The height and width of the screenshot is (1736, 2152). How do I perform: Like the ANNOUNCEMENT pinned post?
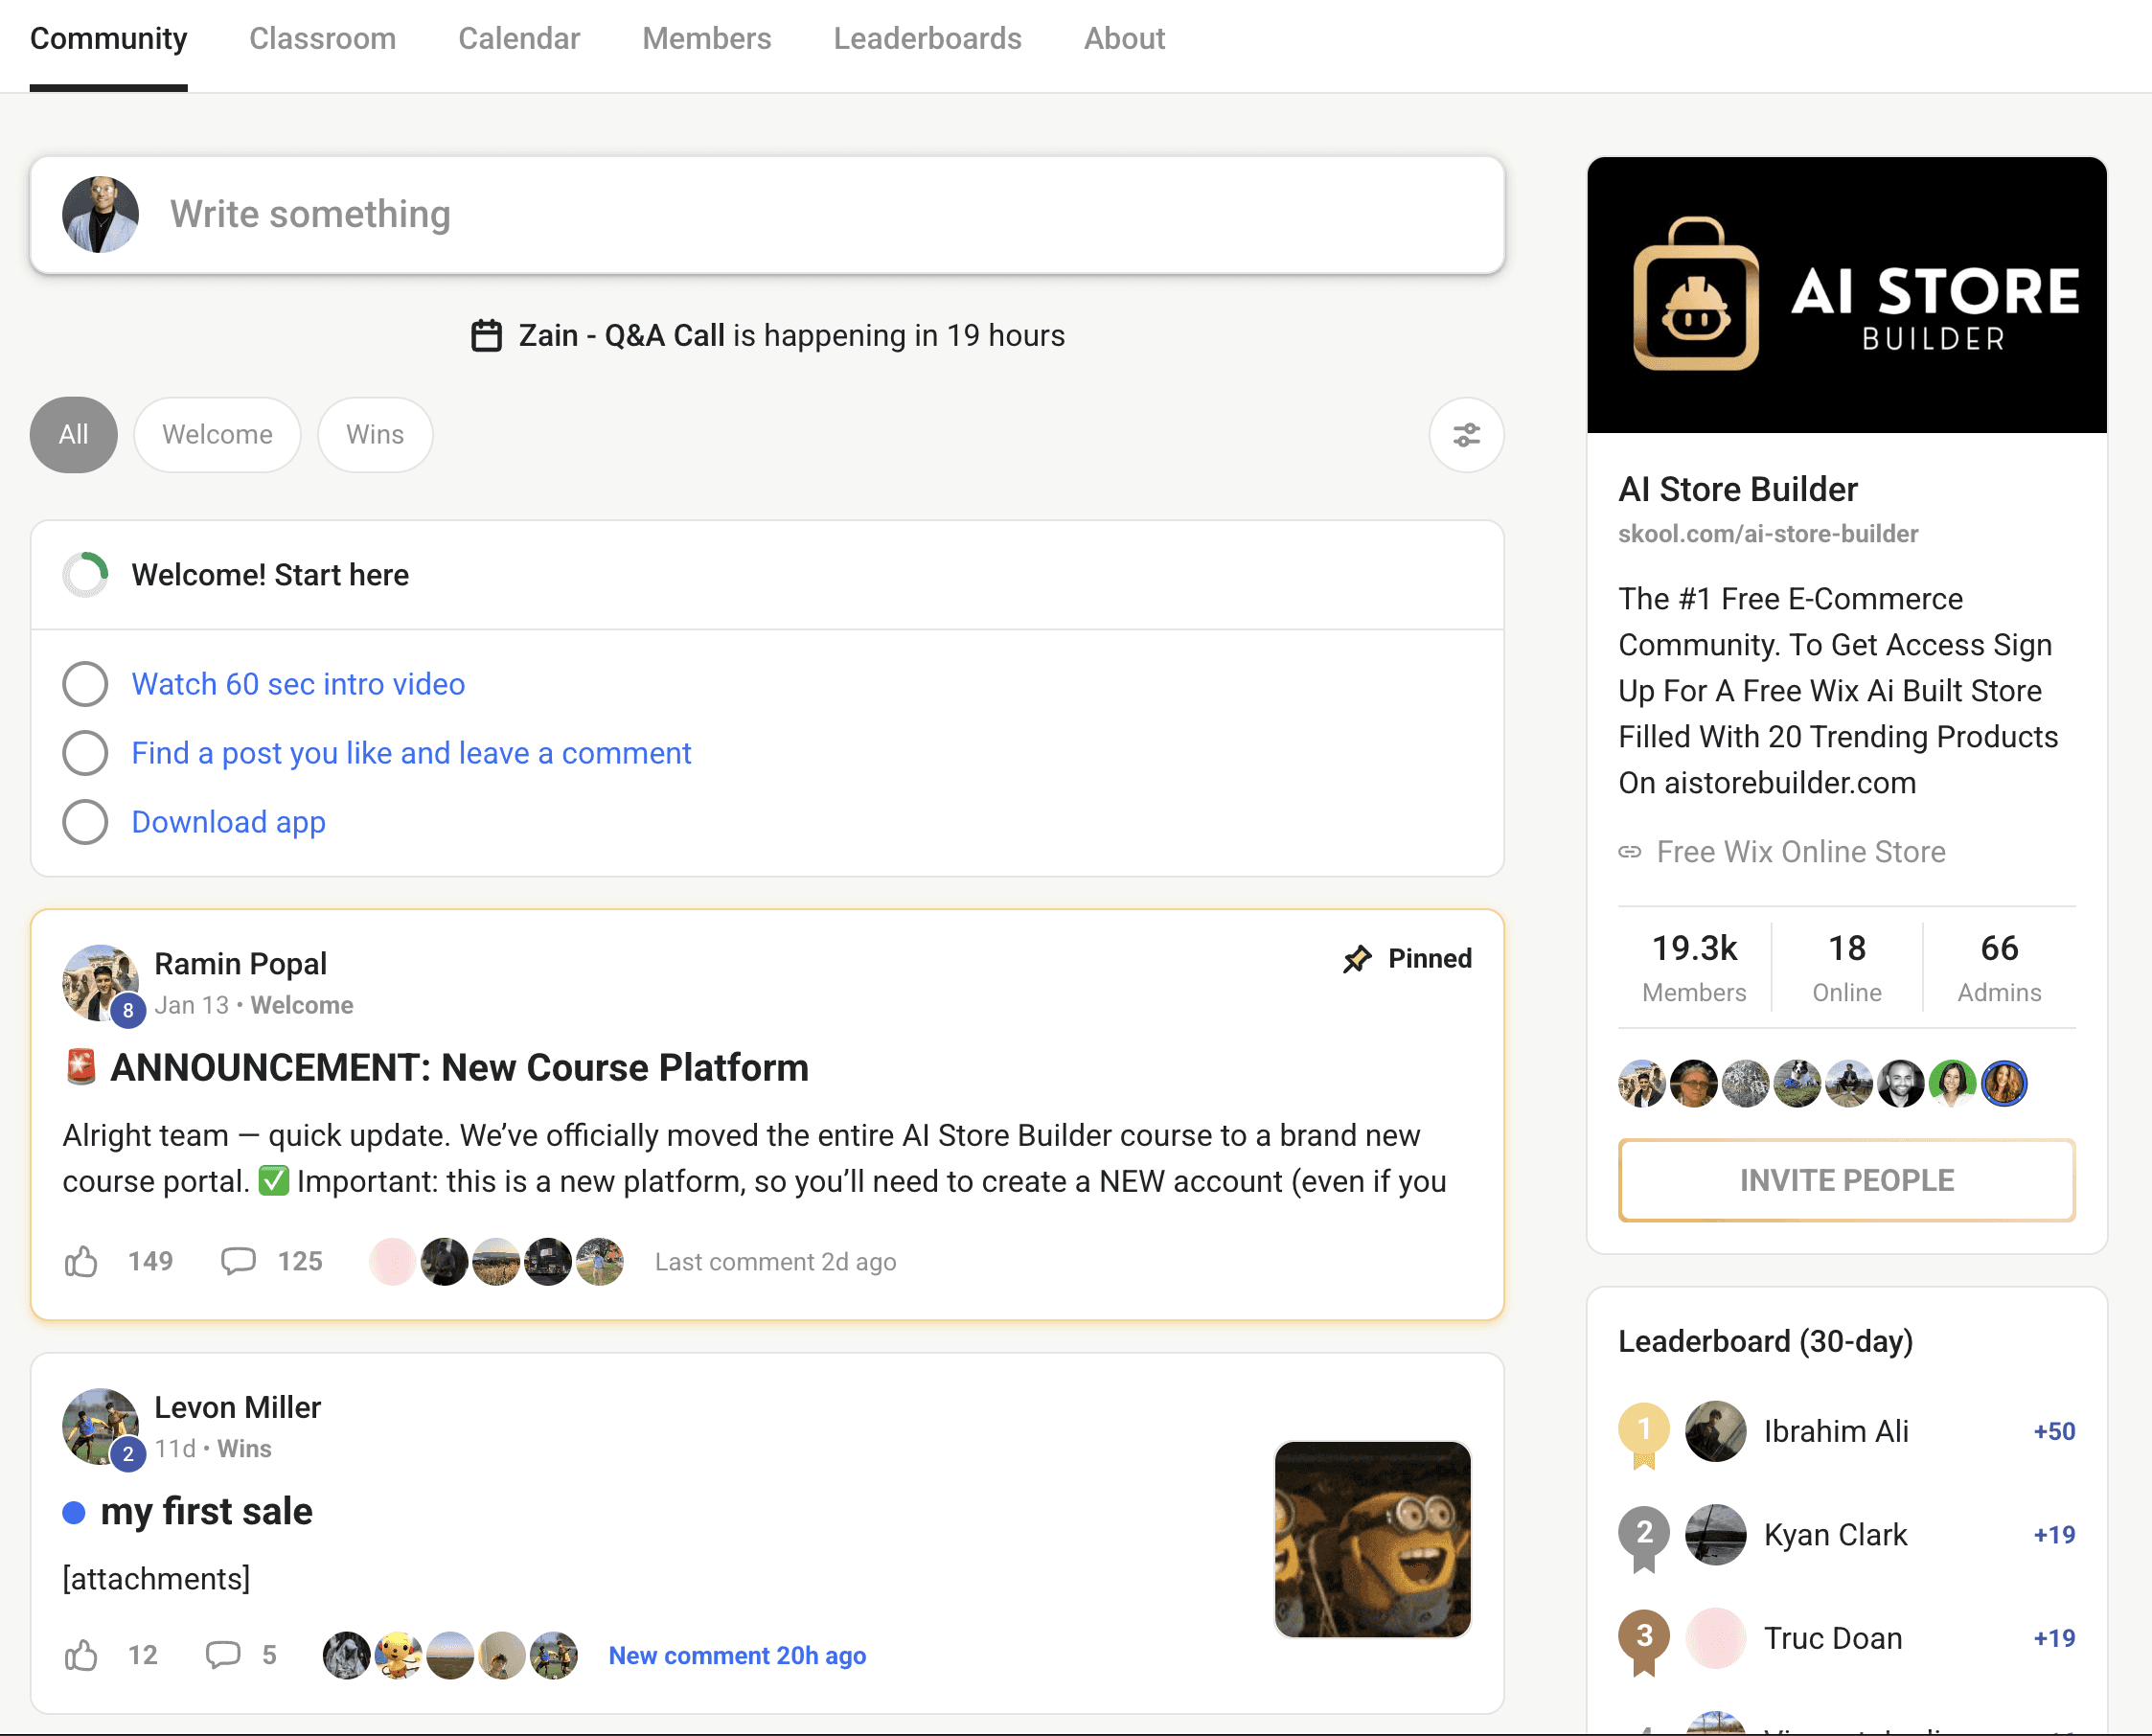[81, 1262]
